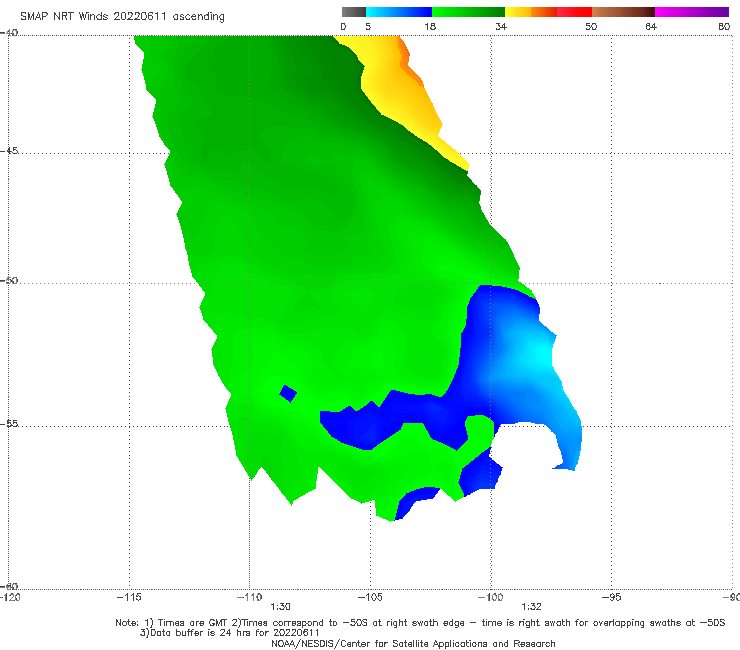Click the color bar label '34'
The width and height of the screenshot is (740, 650).
pyautogui.click(x=501, y=26)
